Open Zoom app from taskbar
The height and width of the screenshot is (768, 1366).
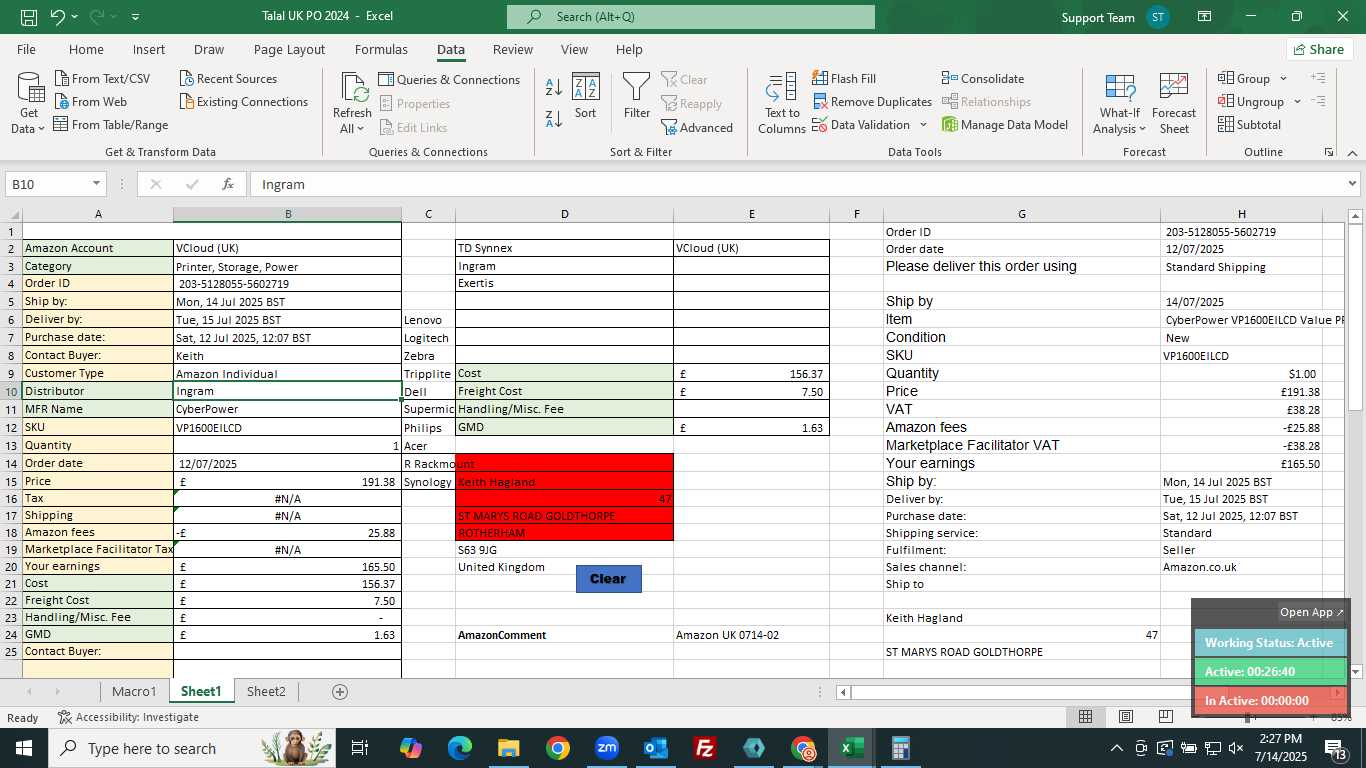[607, 748]
